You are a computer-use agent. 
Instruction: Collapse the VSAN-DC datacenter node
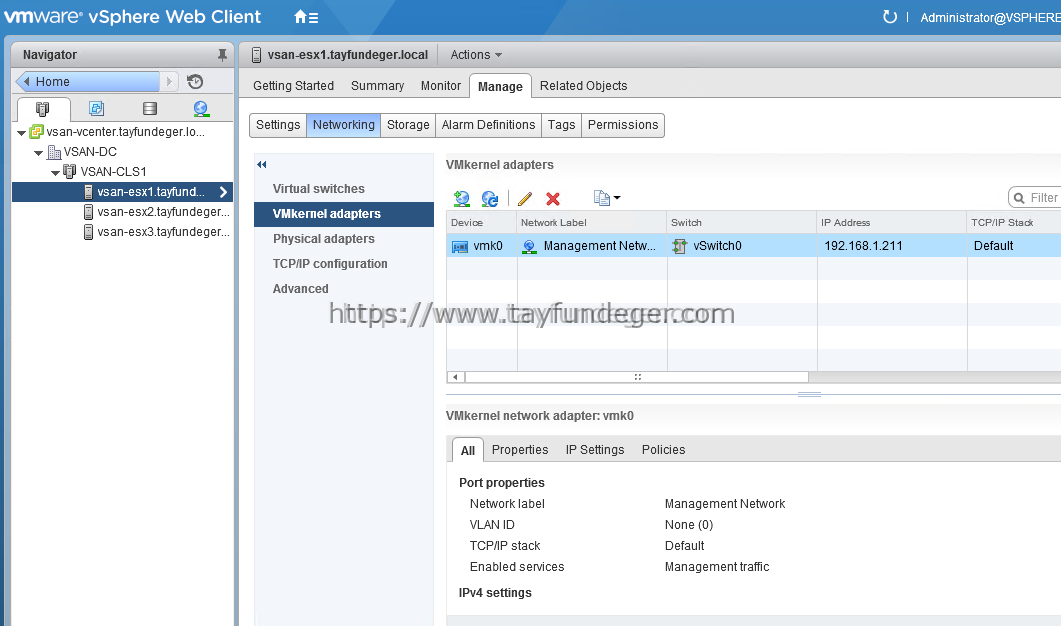tap(39, 153)
